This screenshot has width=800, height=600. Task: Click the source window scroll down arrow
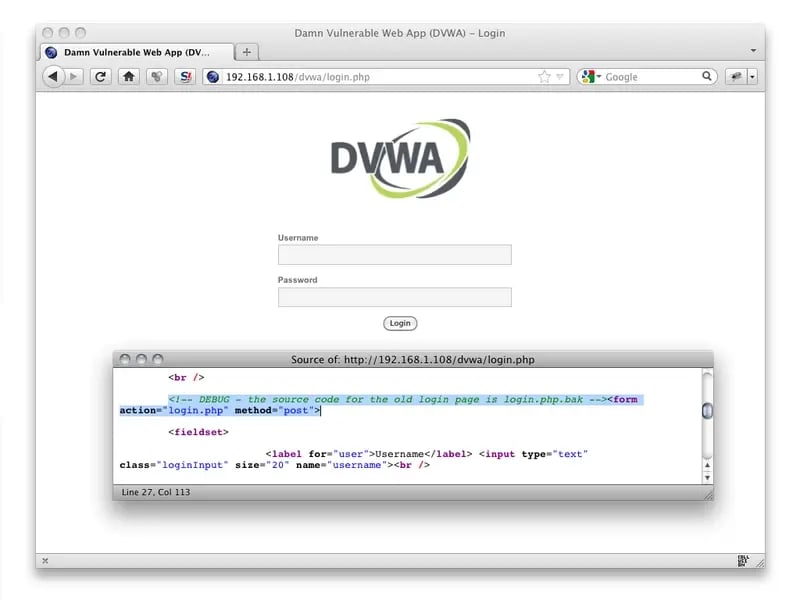point(707,478)
